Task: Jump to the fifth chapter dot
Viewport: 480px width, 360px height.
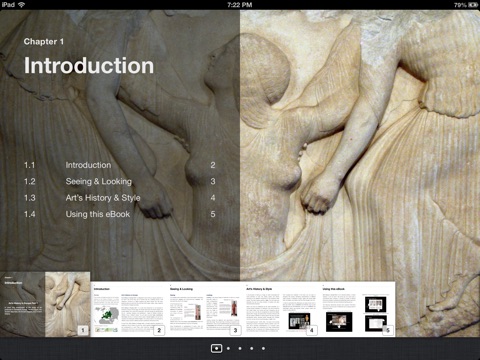Action: pos(263,348)
